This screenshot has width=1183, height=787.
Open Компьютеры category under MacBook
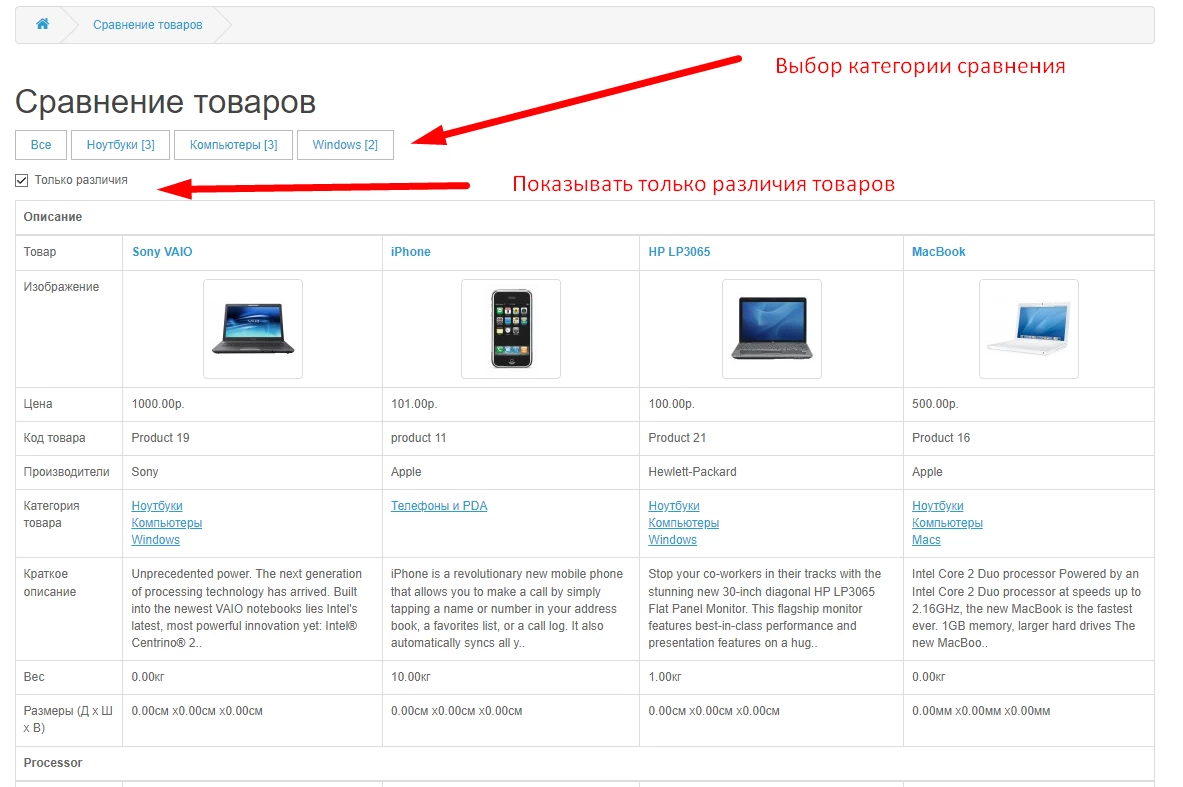(x=948, y=523)
